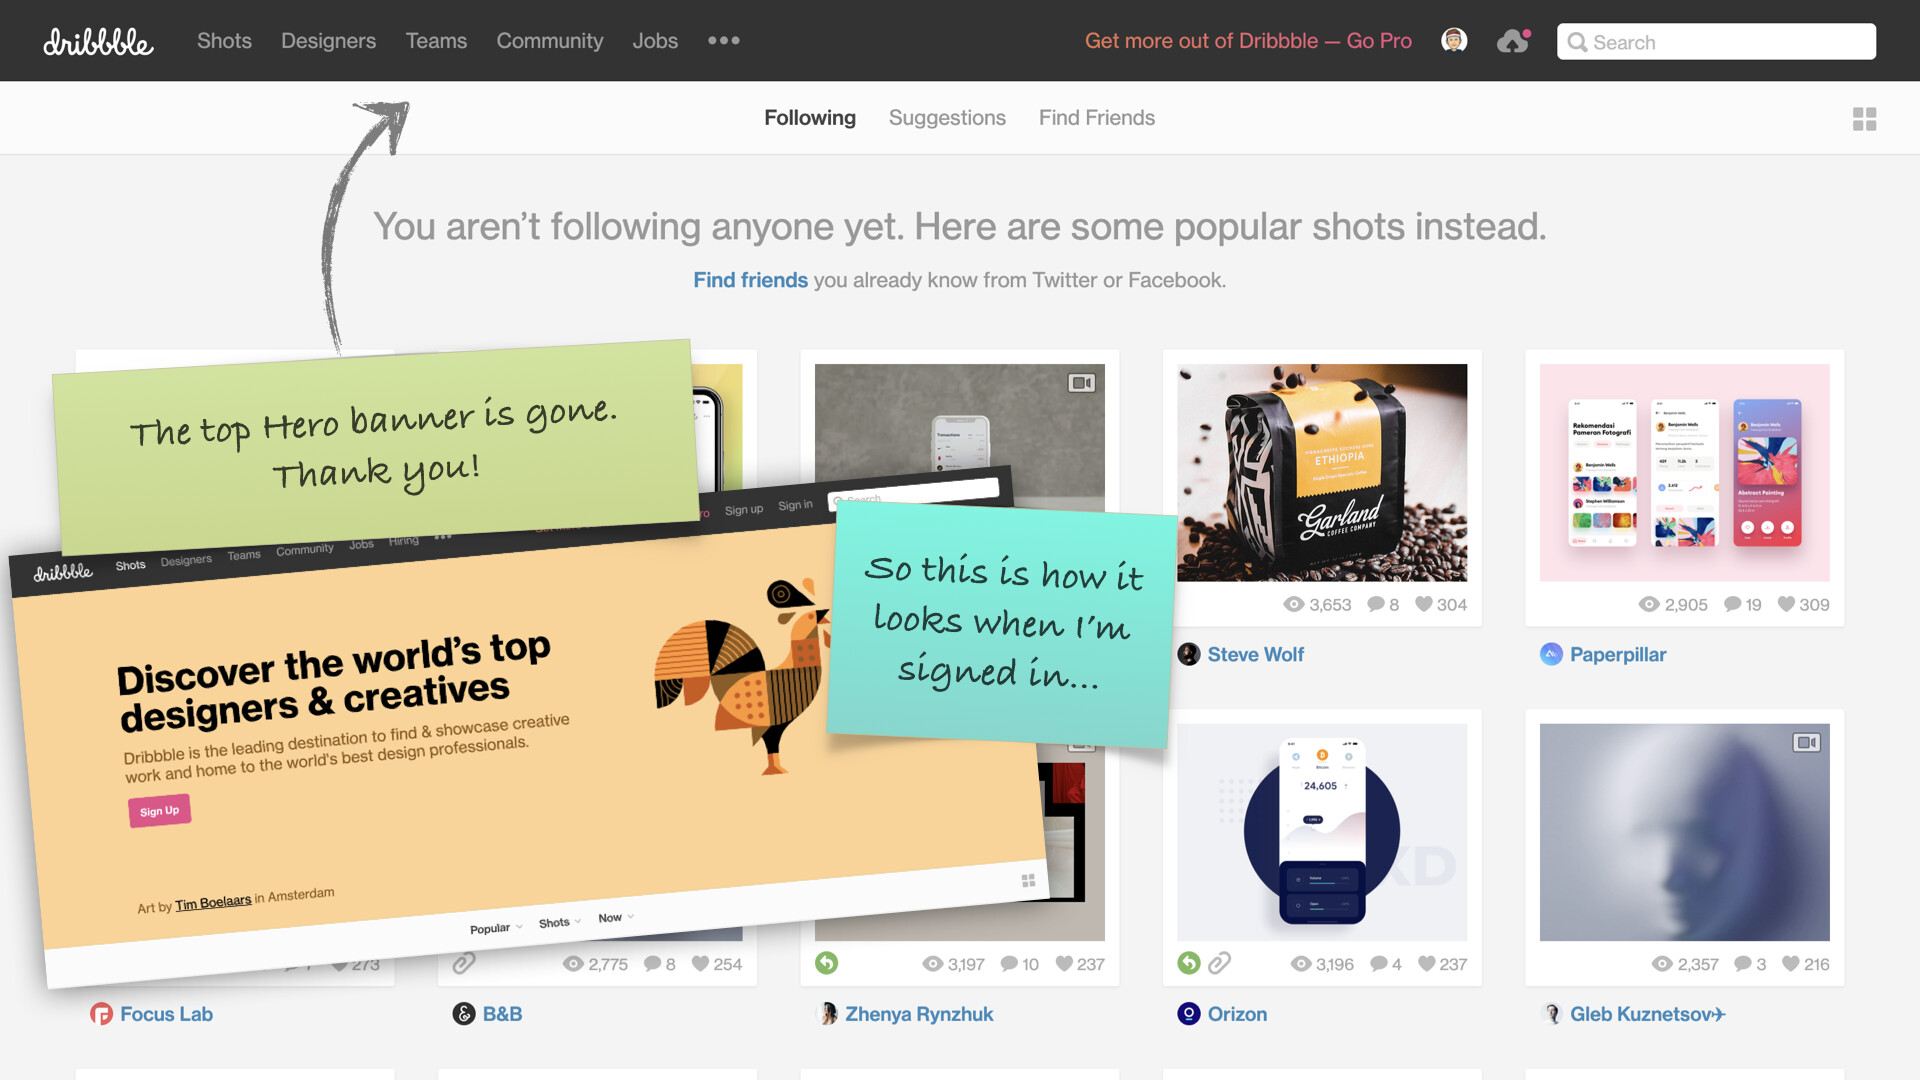Click the Dribbble logo
The width and height of the screenshot is (1920, 1080).
click(98, 41)
